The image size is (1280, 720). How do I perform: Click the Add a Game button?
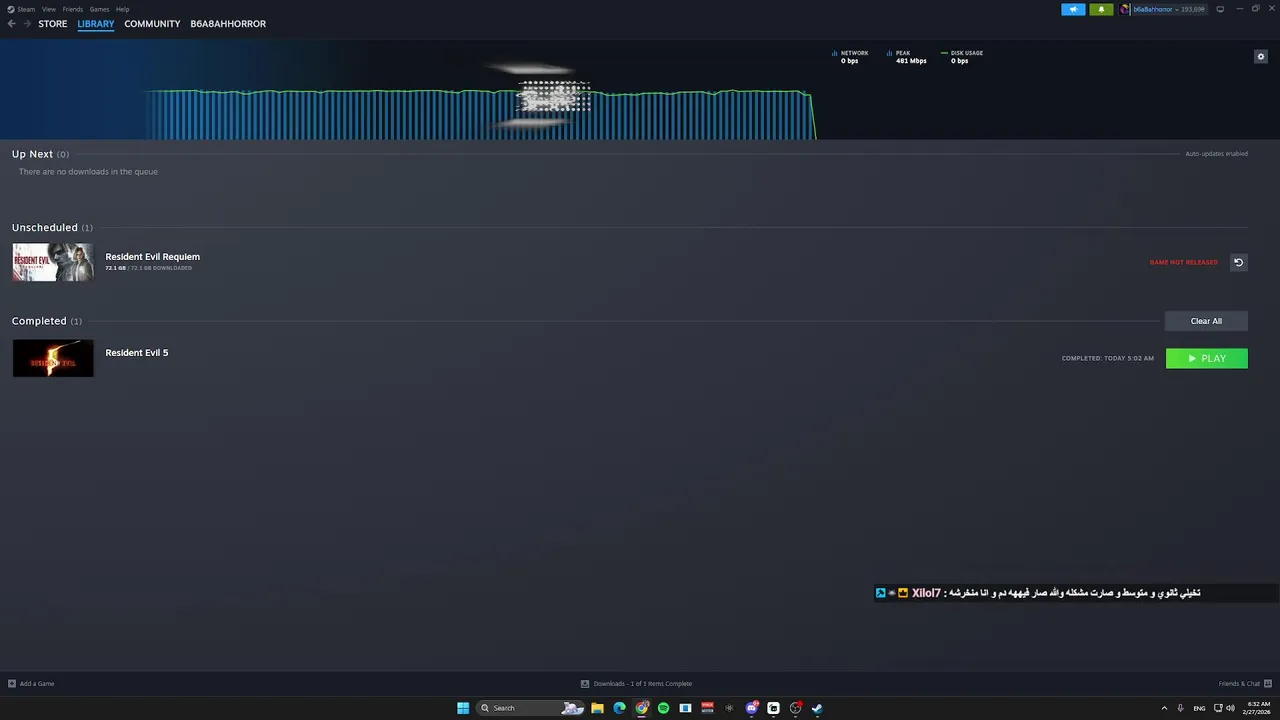point(31,684)
